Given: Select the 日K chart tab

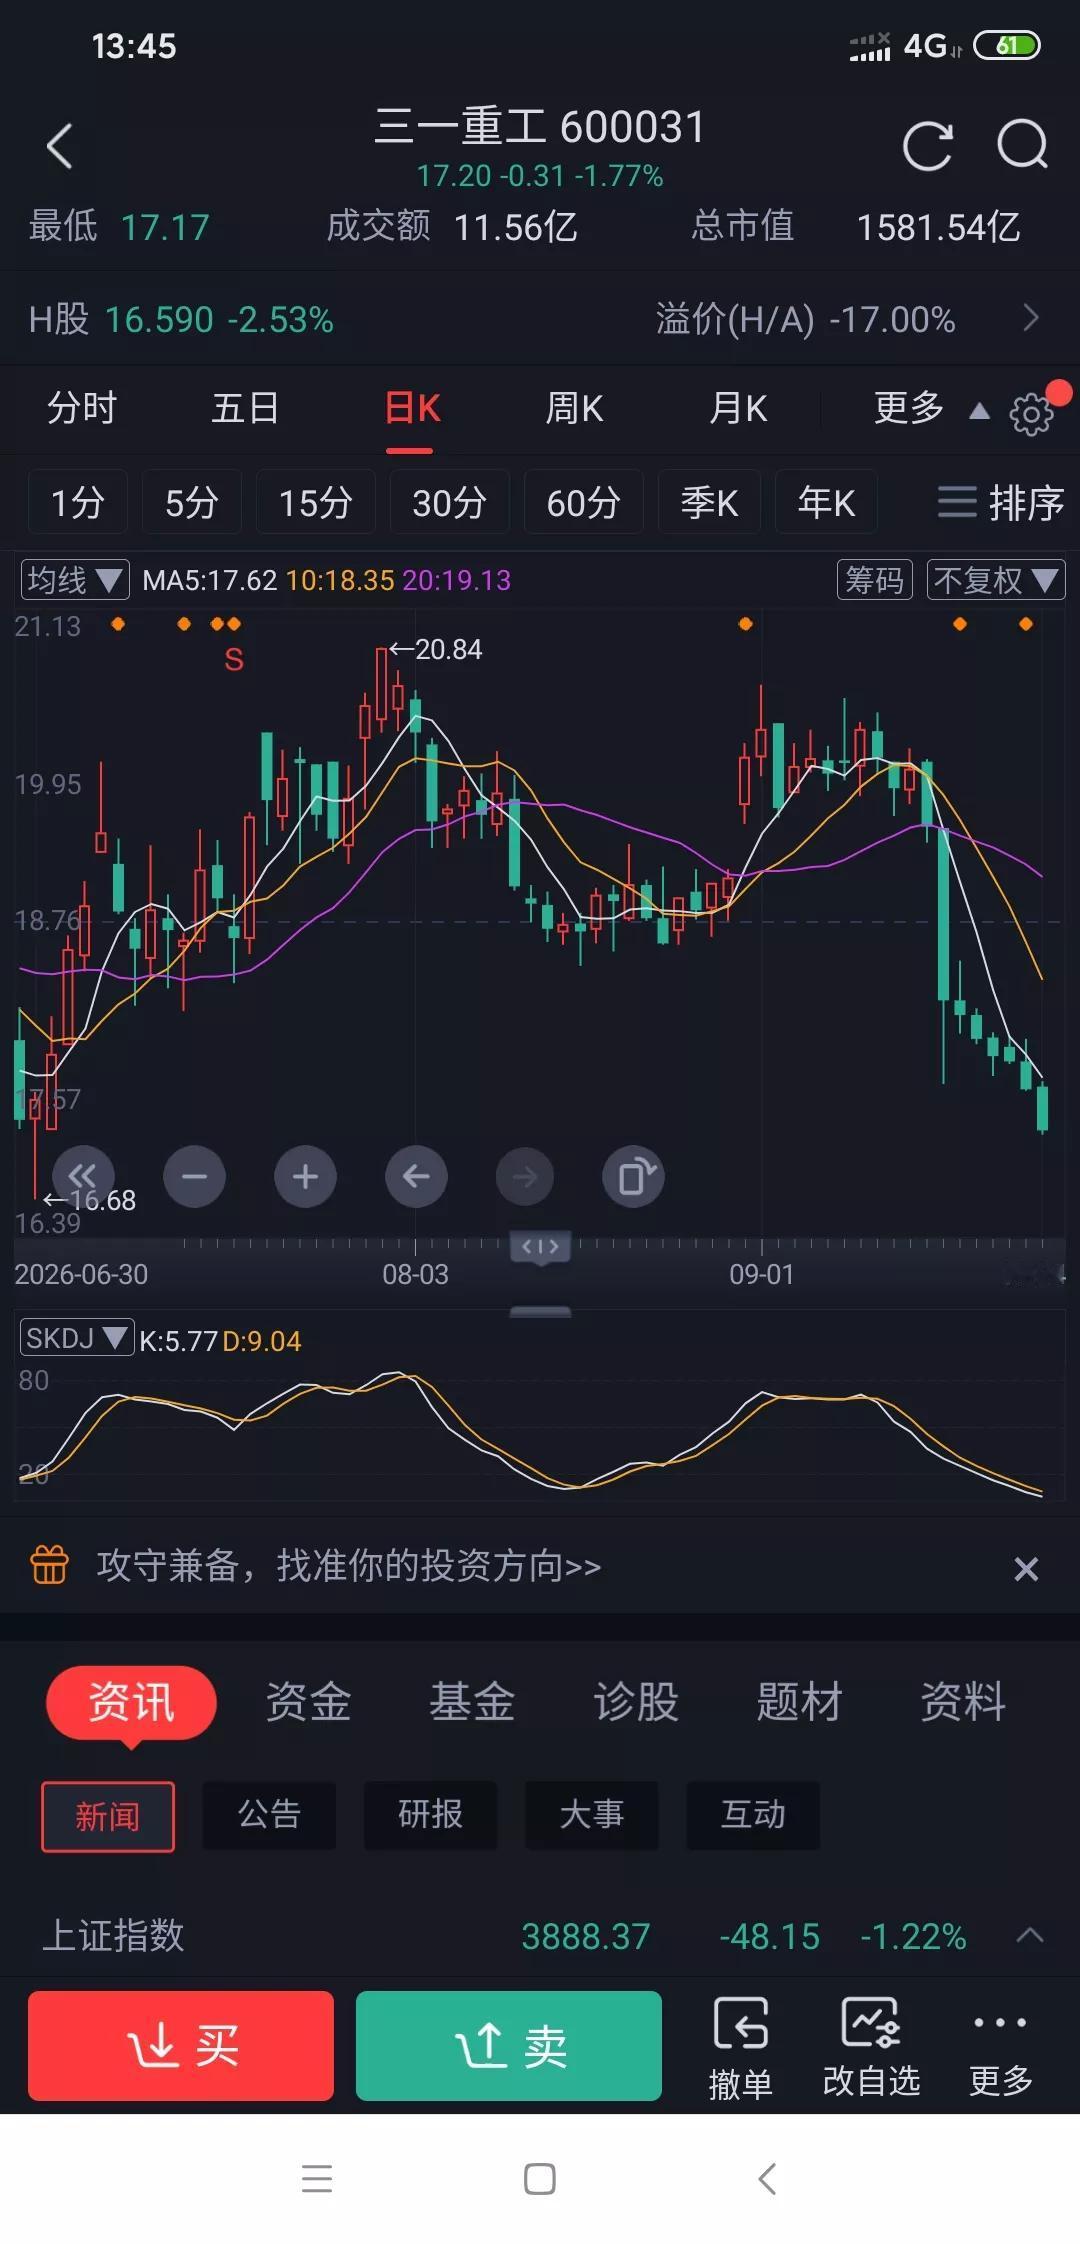Looking at the screenshot, I should [412, 409].
